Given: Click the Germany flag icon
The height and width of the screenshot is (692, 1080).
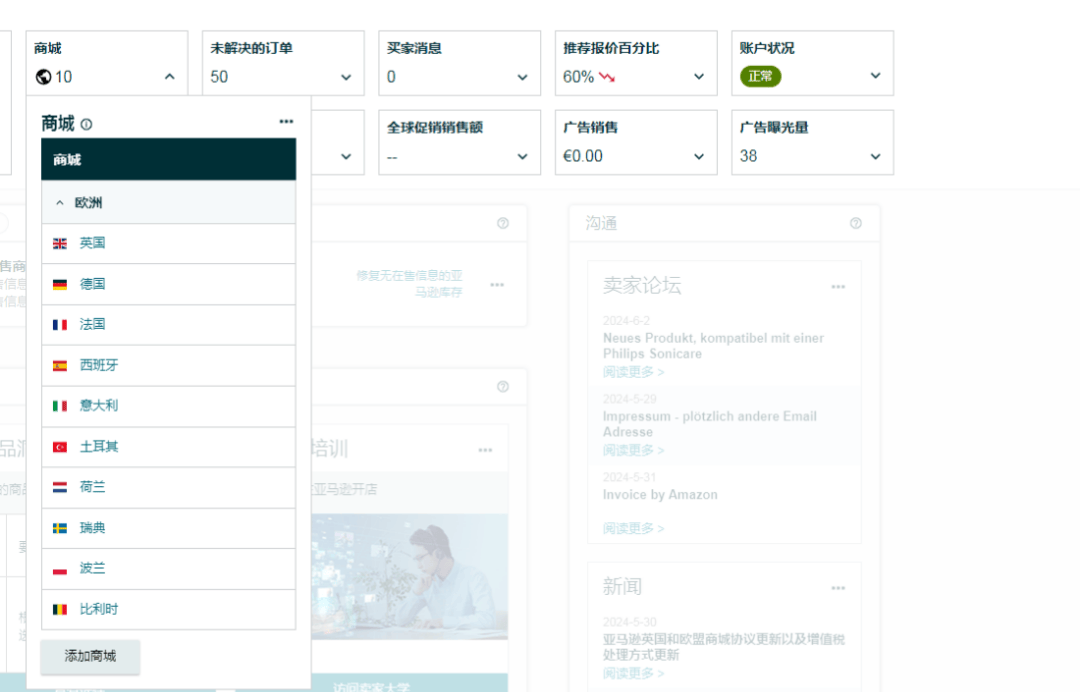Looking at the screenshot, I should (60, 285).
